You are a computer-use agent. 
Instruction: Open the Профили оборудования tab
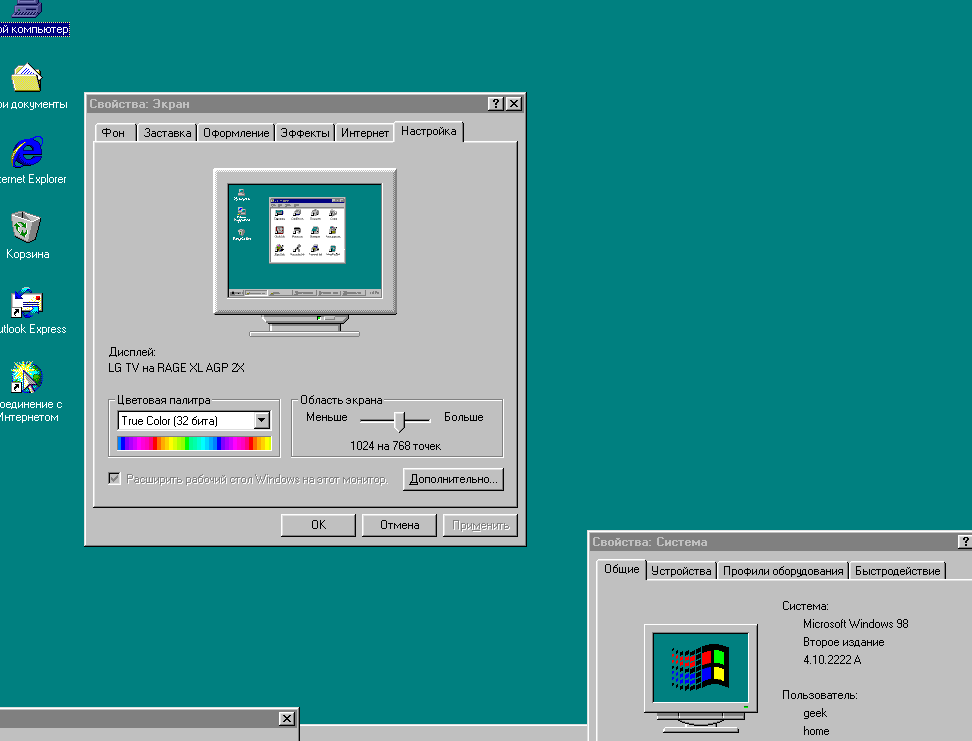[784, 571]
